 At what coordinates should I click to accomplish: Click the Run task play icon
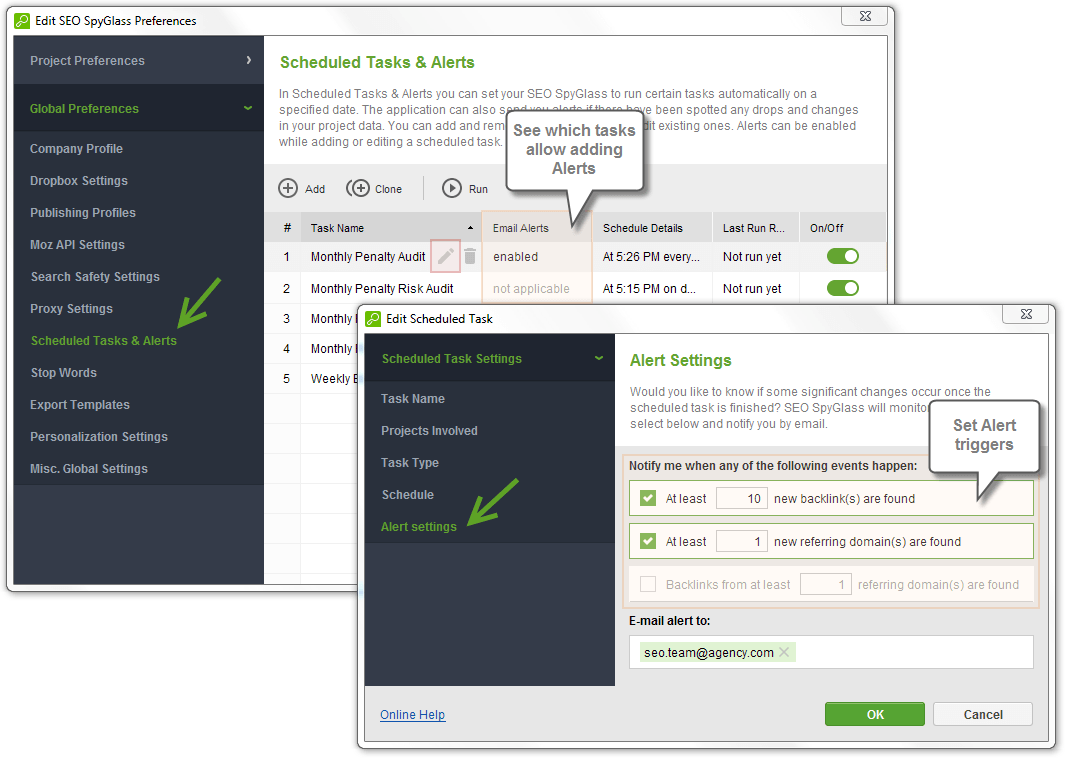(x=452, y=188)
